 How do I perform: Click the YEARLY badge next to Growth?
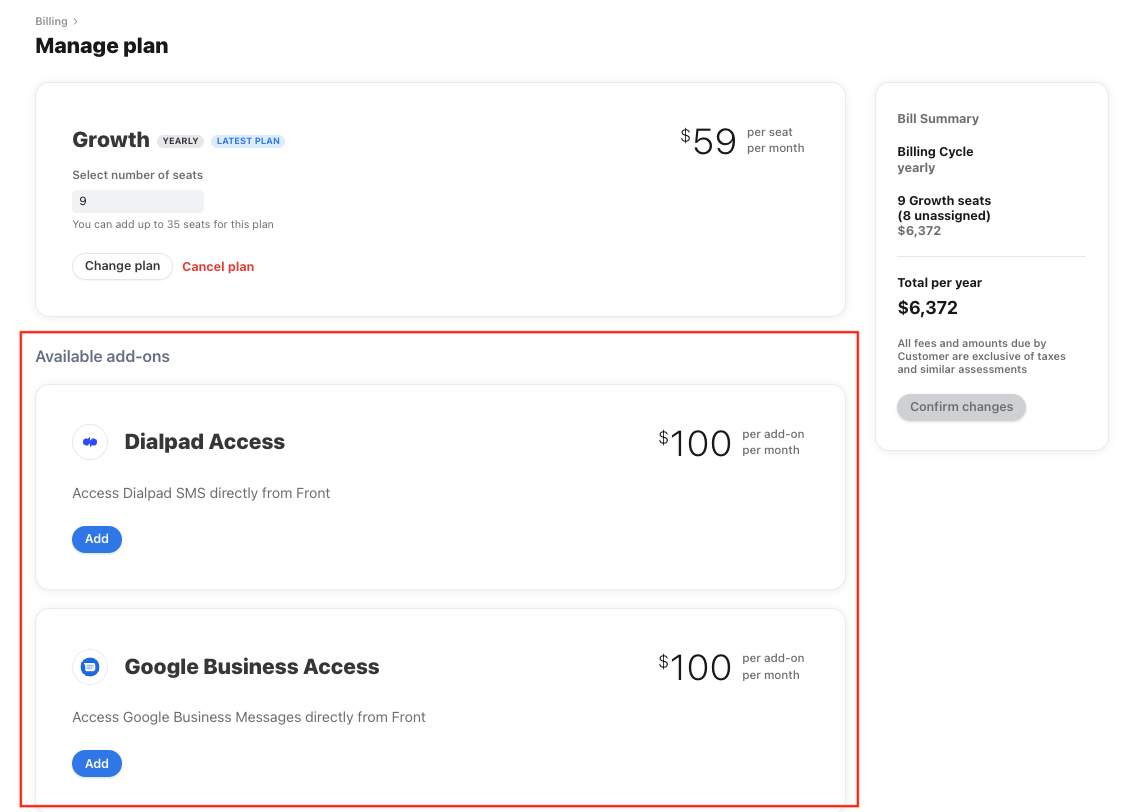pyautogui.click(x=180, y=140)
